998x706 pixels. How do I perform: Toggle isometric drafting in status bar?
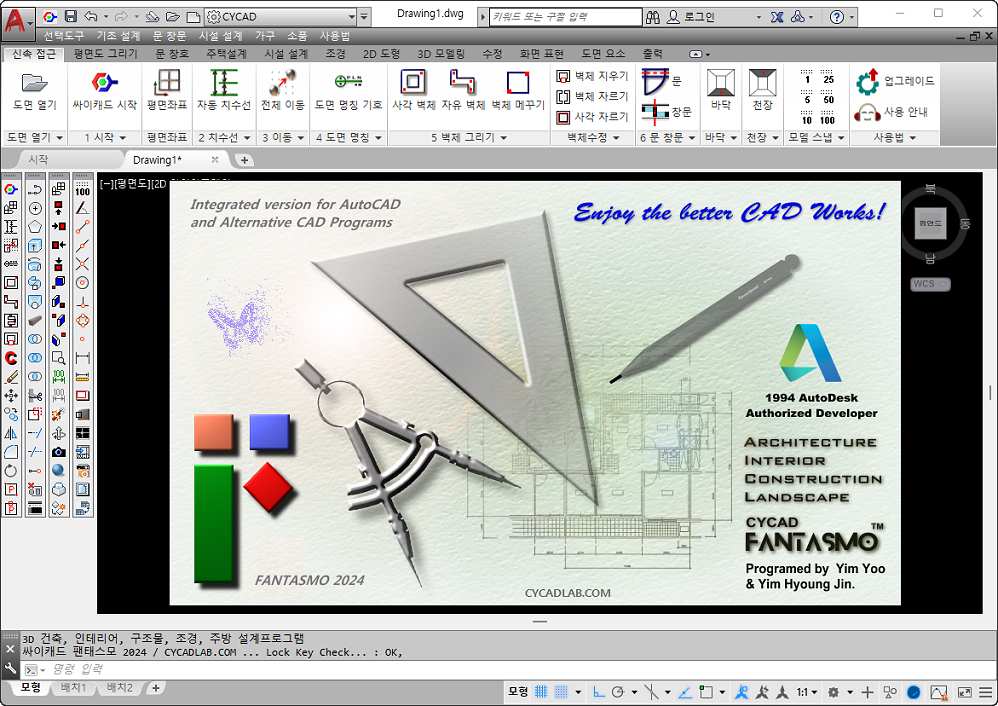(x=651, y=692)
